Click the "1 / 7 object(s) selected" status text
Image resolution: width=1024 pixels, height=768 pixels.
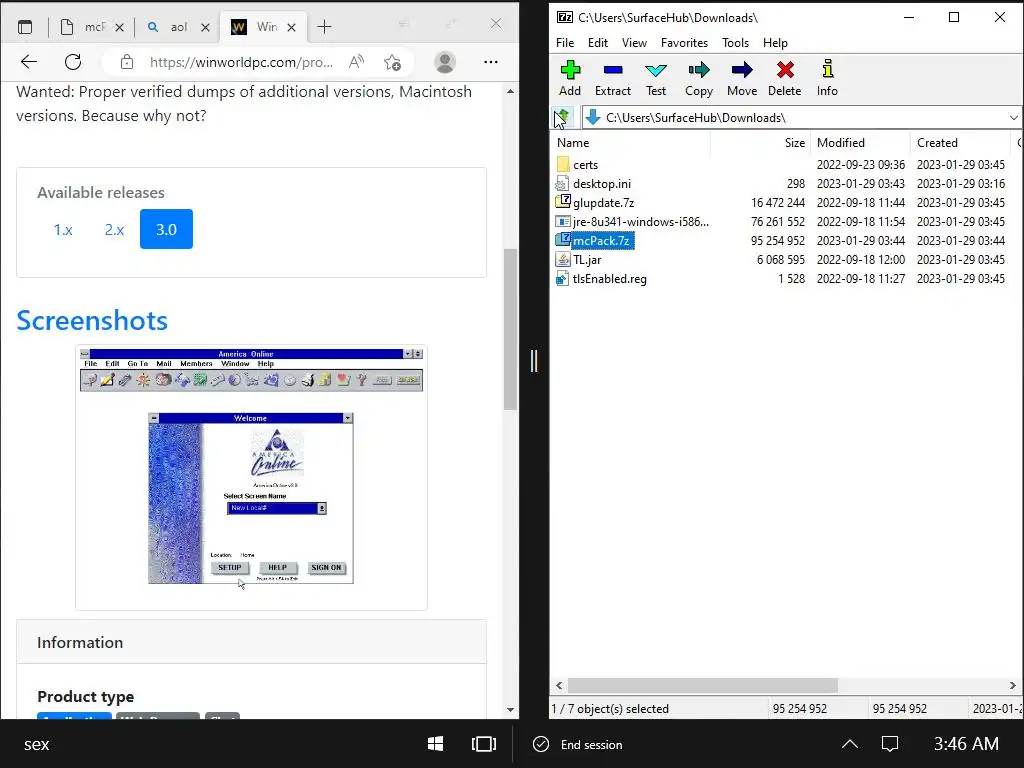(610, 709)
